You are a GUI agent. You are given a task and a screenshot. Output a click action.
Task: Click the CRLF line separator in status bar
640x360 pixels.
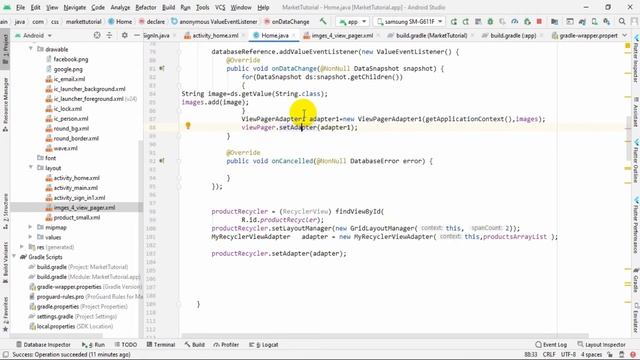click(549, 354)
